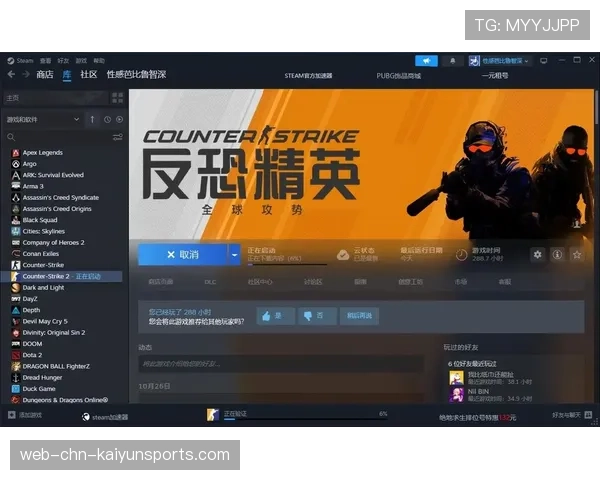Select Counter-Strike 2 launching entry
The image size is (600, 480).
coord(61,276)
